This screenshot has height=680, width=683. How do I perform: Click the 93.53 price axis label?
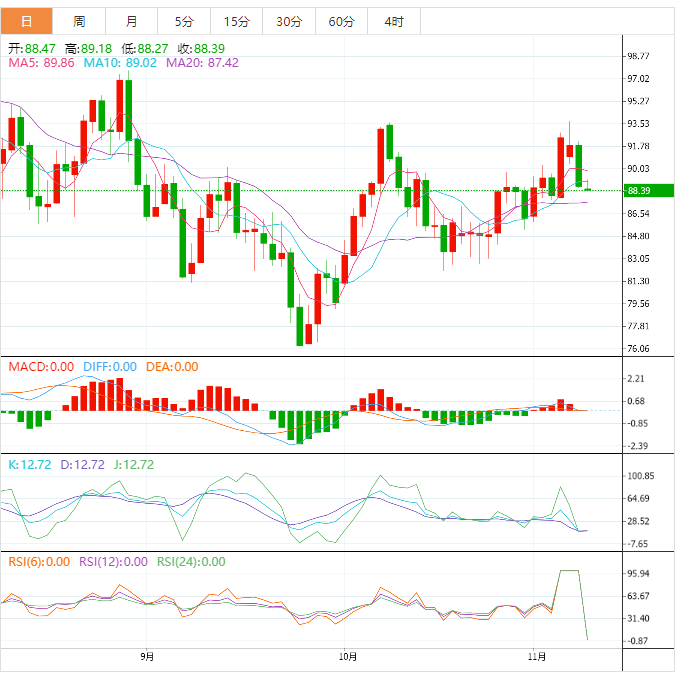(x=638, y=124)
